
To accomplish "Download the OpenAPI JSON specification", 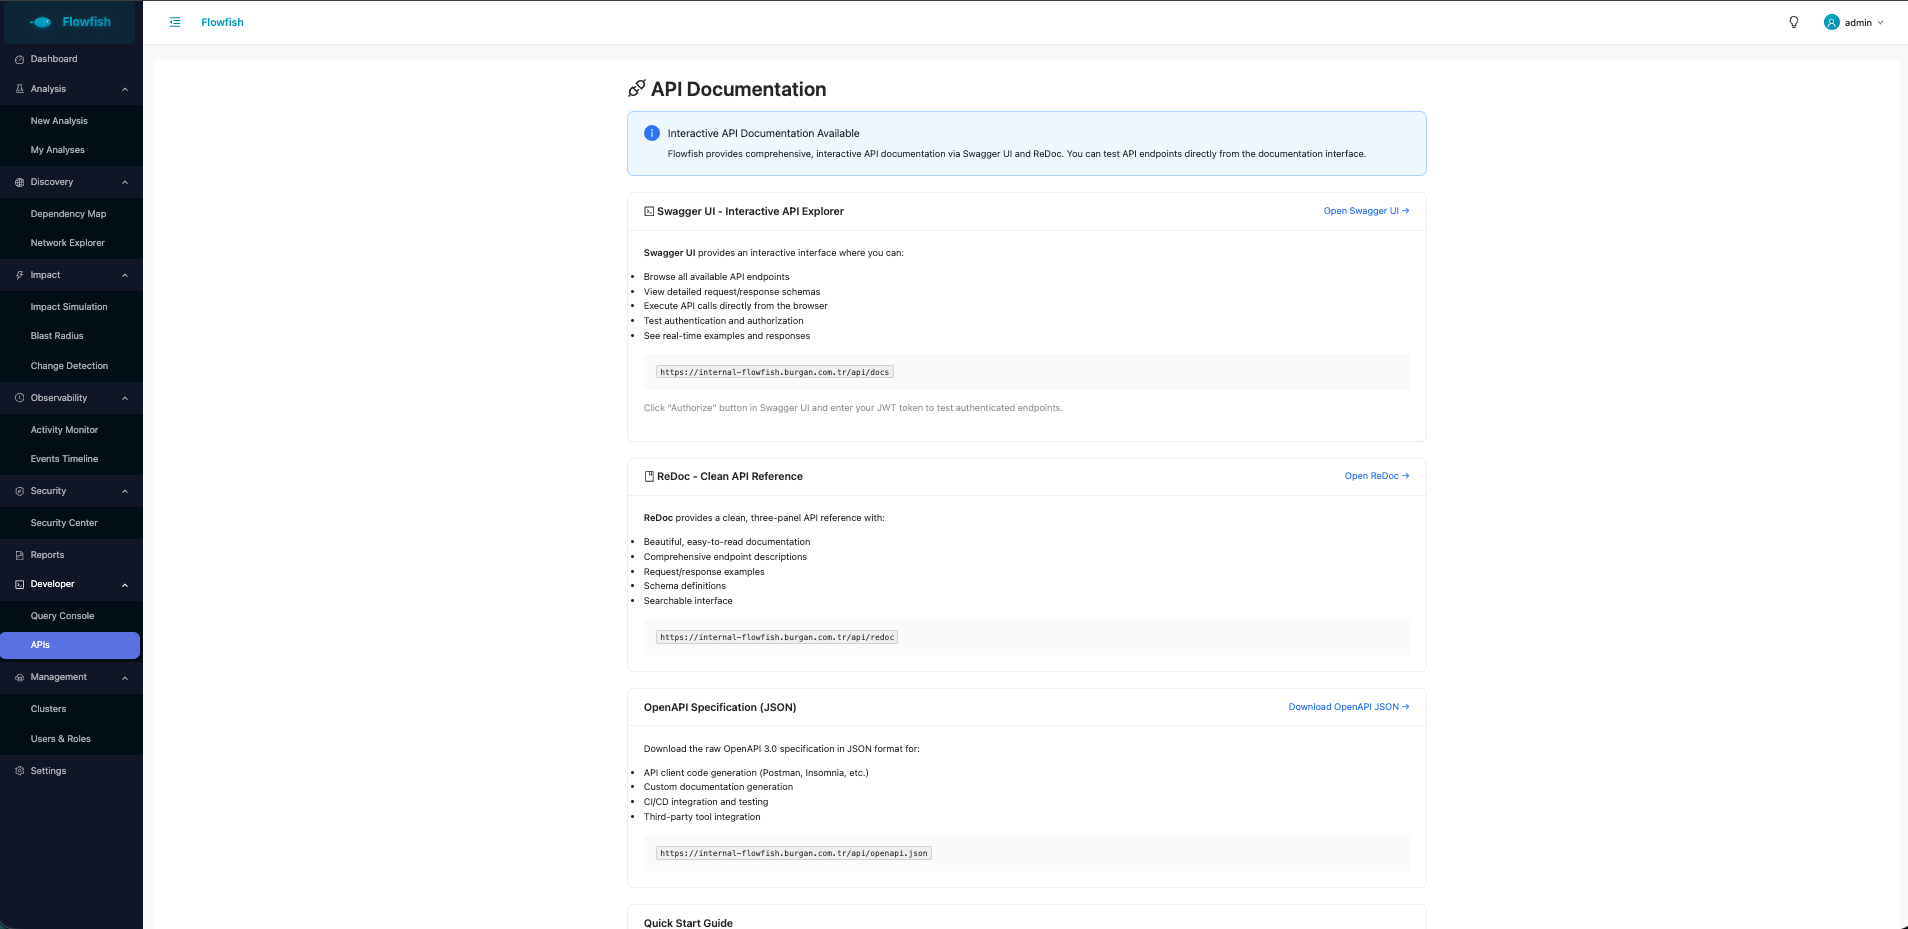I will pyautogui.click(x=1348, y=707).
